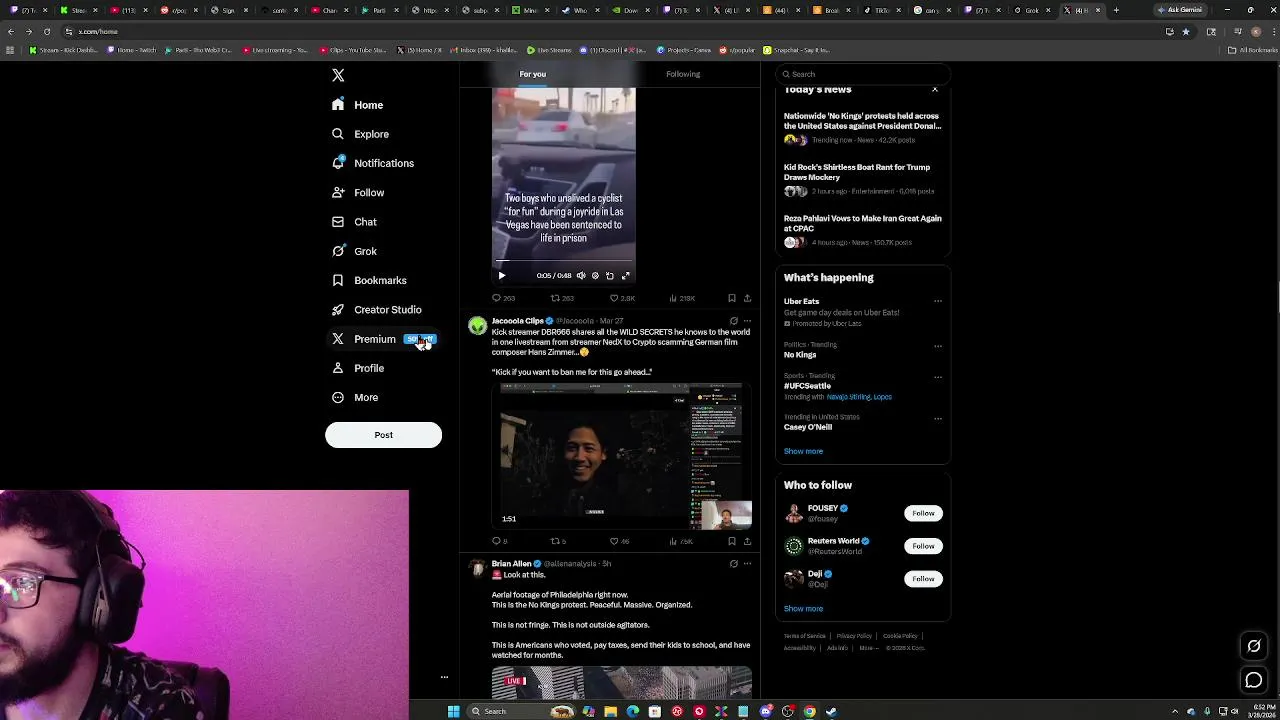Click the X search field

click(862, 74)
